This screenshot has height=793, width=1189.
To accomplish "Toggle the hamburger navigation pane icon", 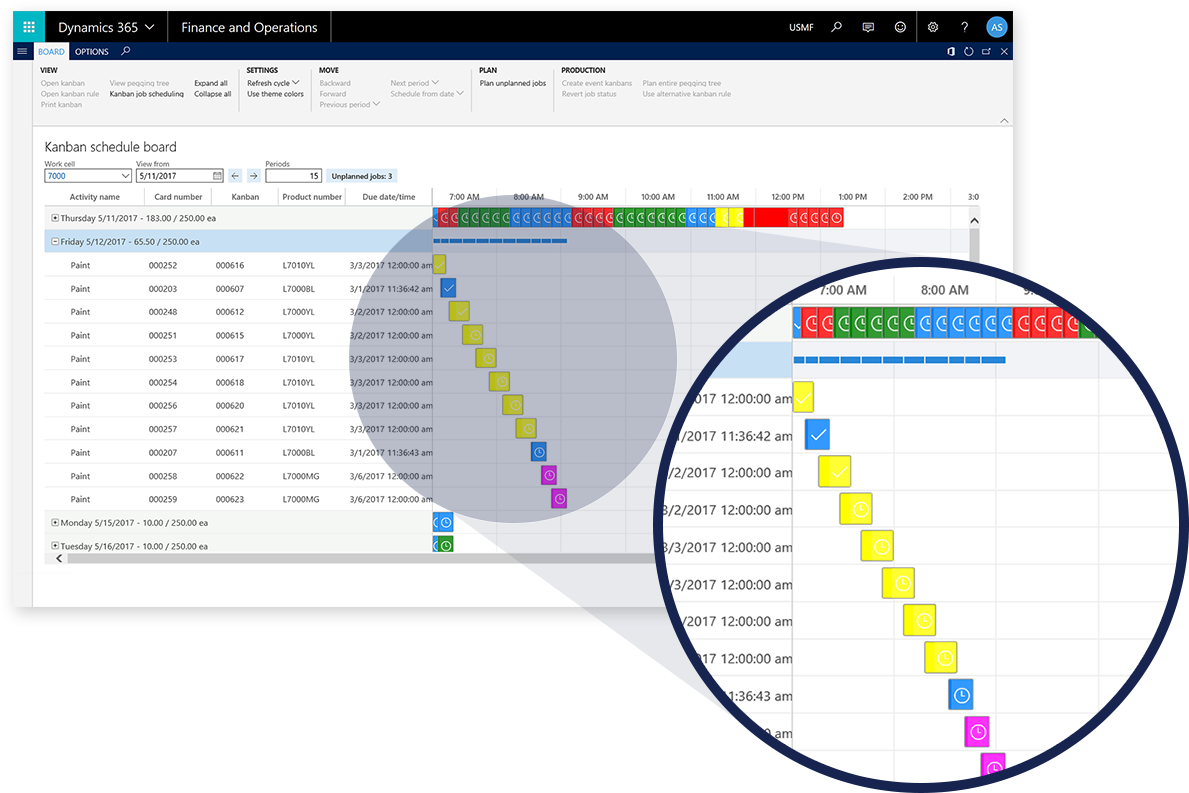I will coord(22,52).
